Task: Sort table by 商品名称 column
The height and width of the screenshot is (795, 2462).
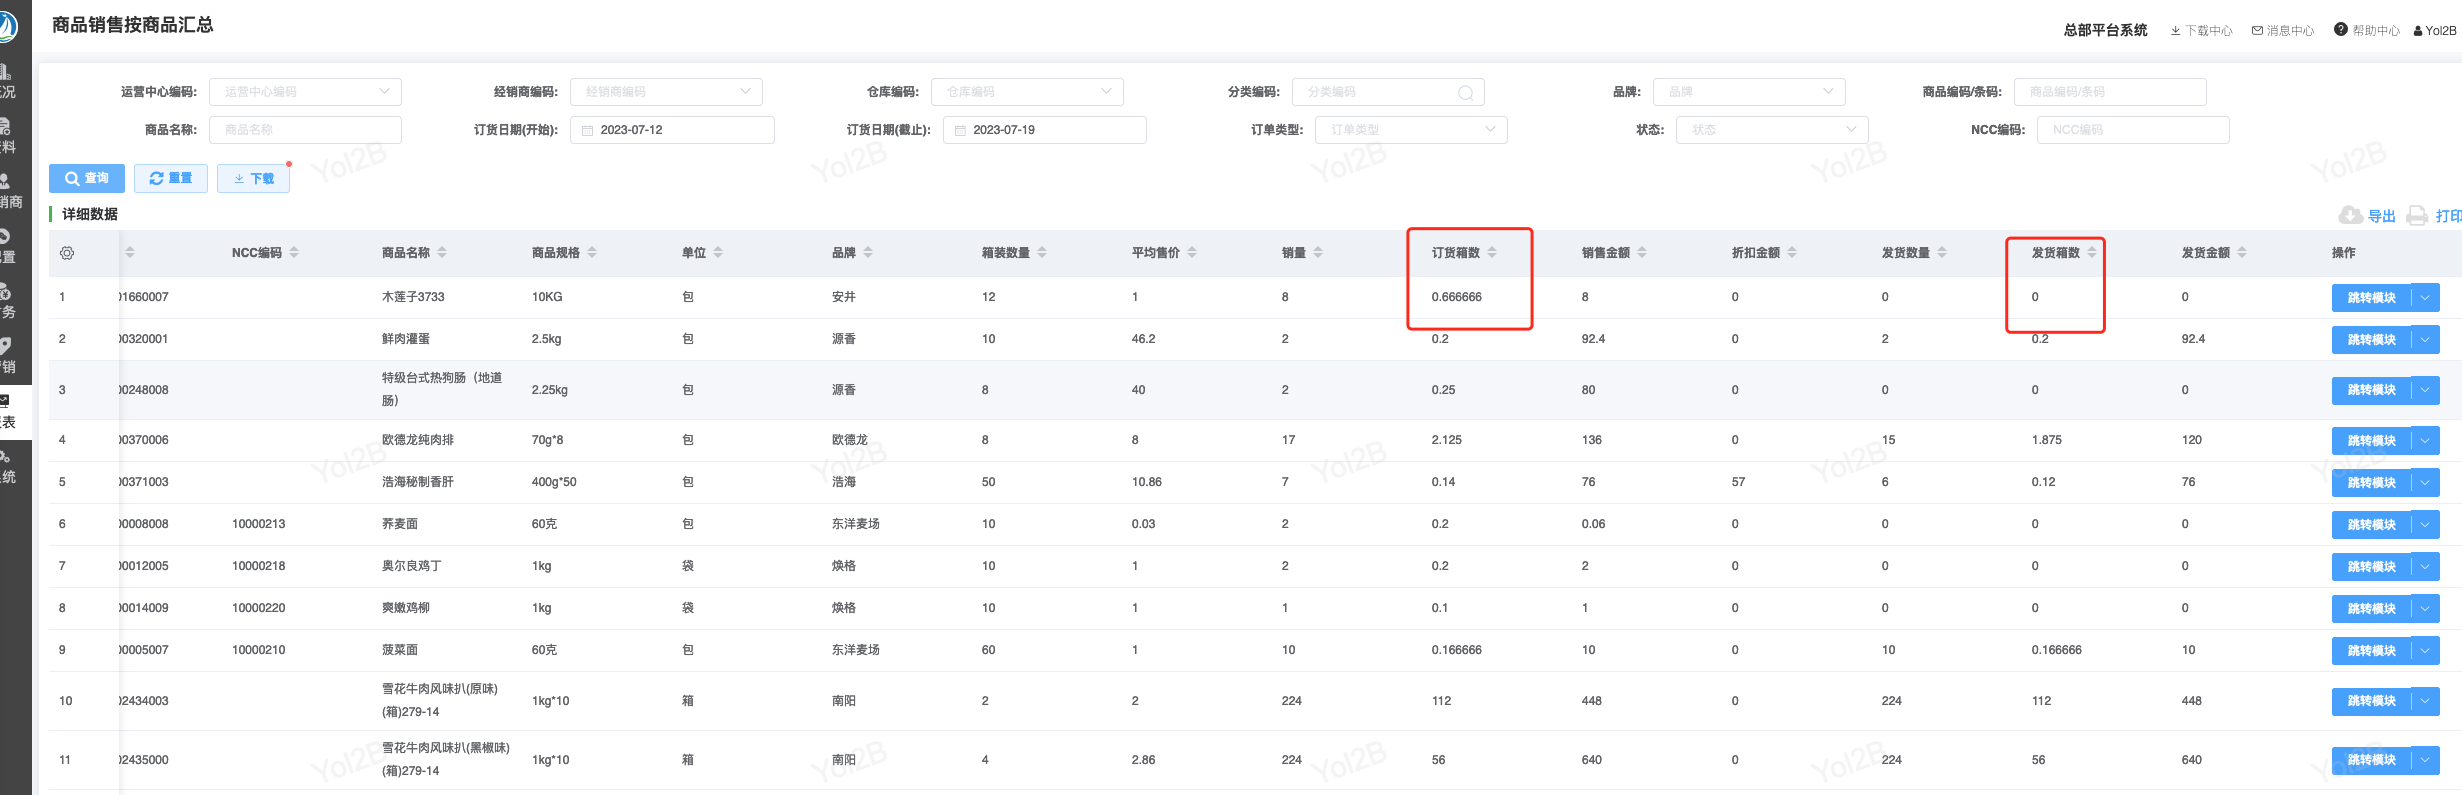Action: (442, 253)
